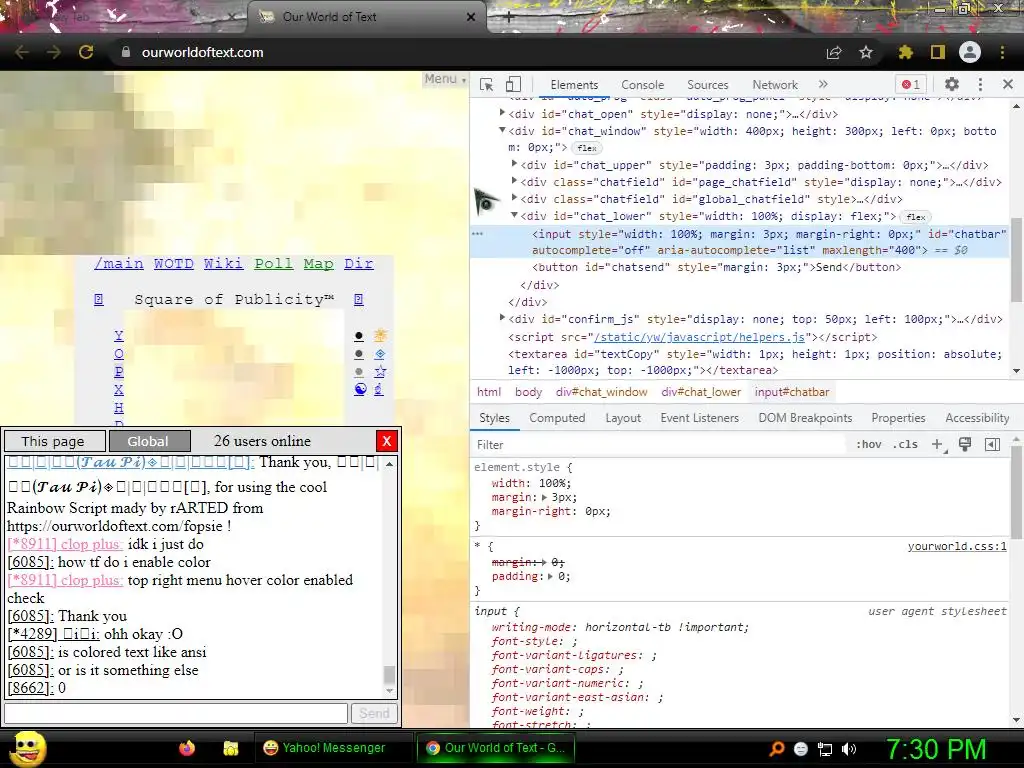Toggle common rendering emulations paintbrush icon

pyautogui.click(x=965, y=444)
